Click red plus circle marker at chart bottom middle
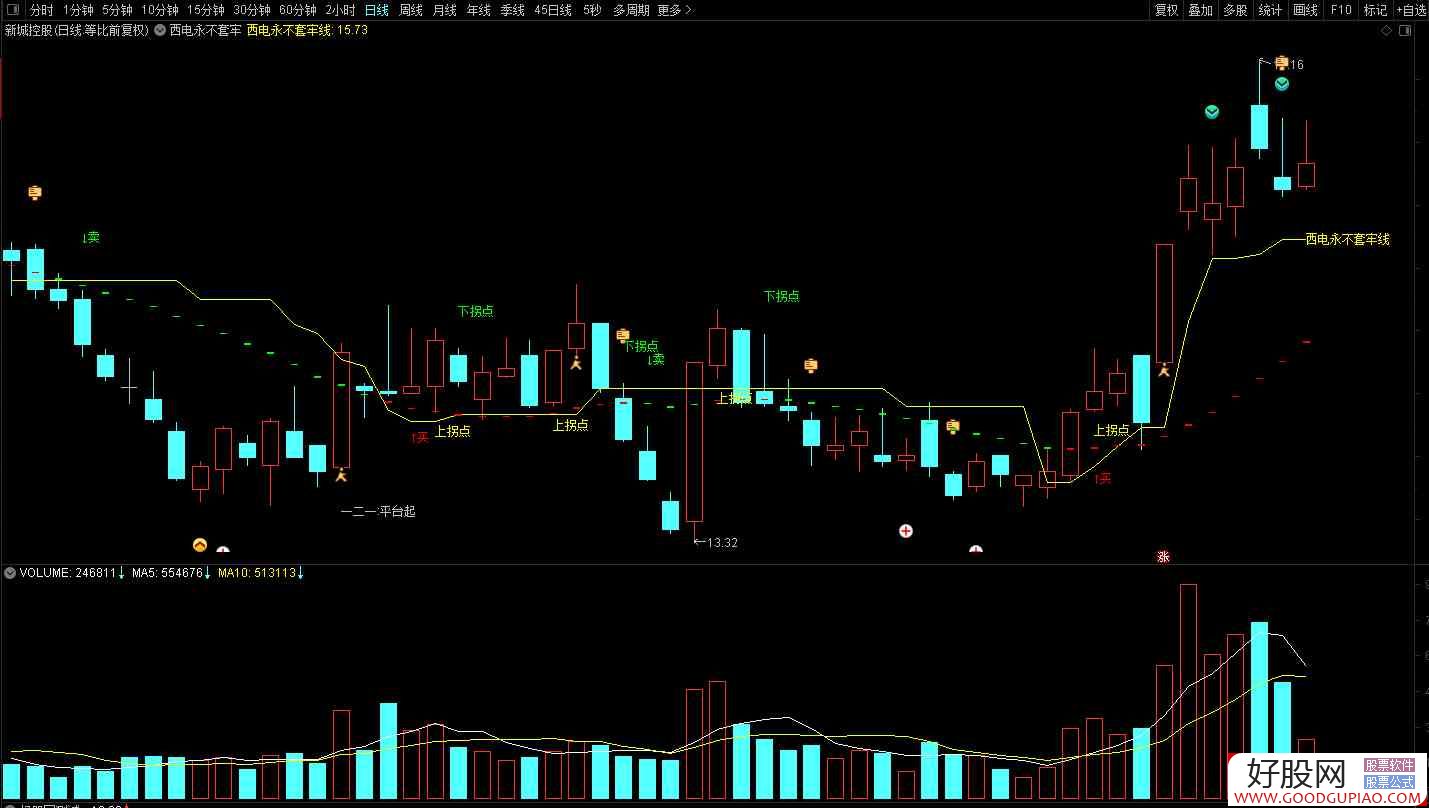The image size is (1429, 808). click(906, 531)
